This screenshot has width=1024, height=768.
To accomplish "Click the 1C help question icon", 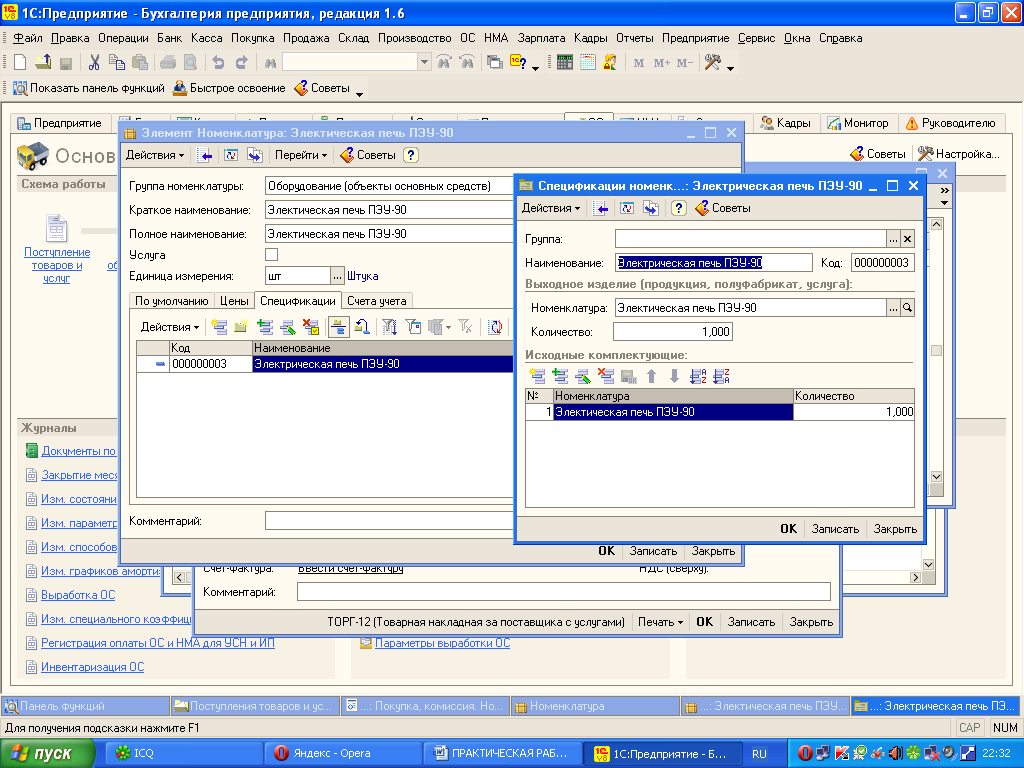I will click(x=519, y=63).
